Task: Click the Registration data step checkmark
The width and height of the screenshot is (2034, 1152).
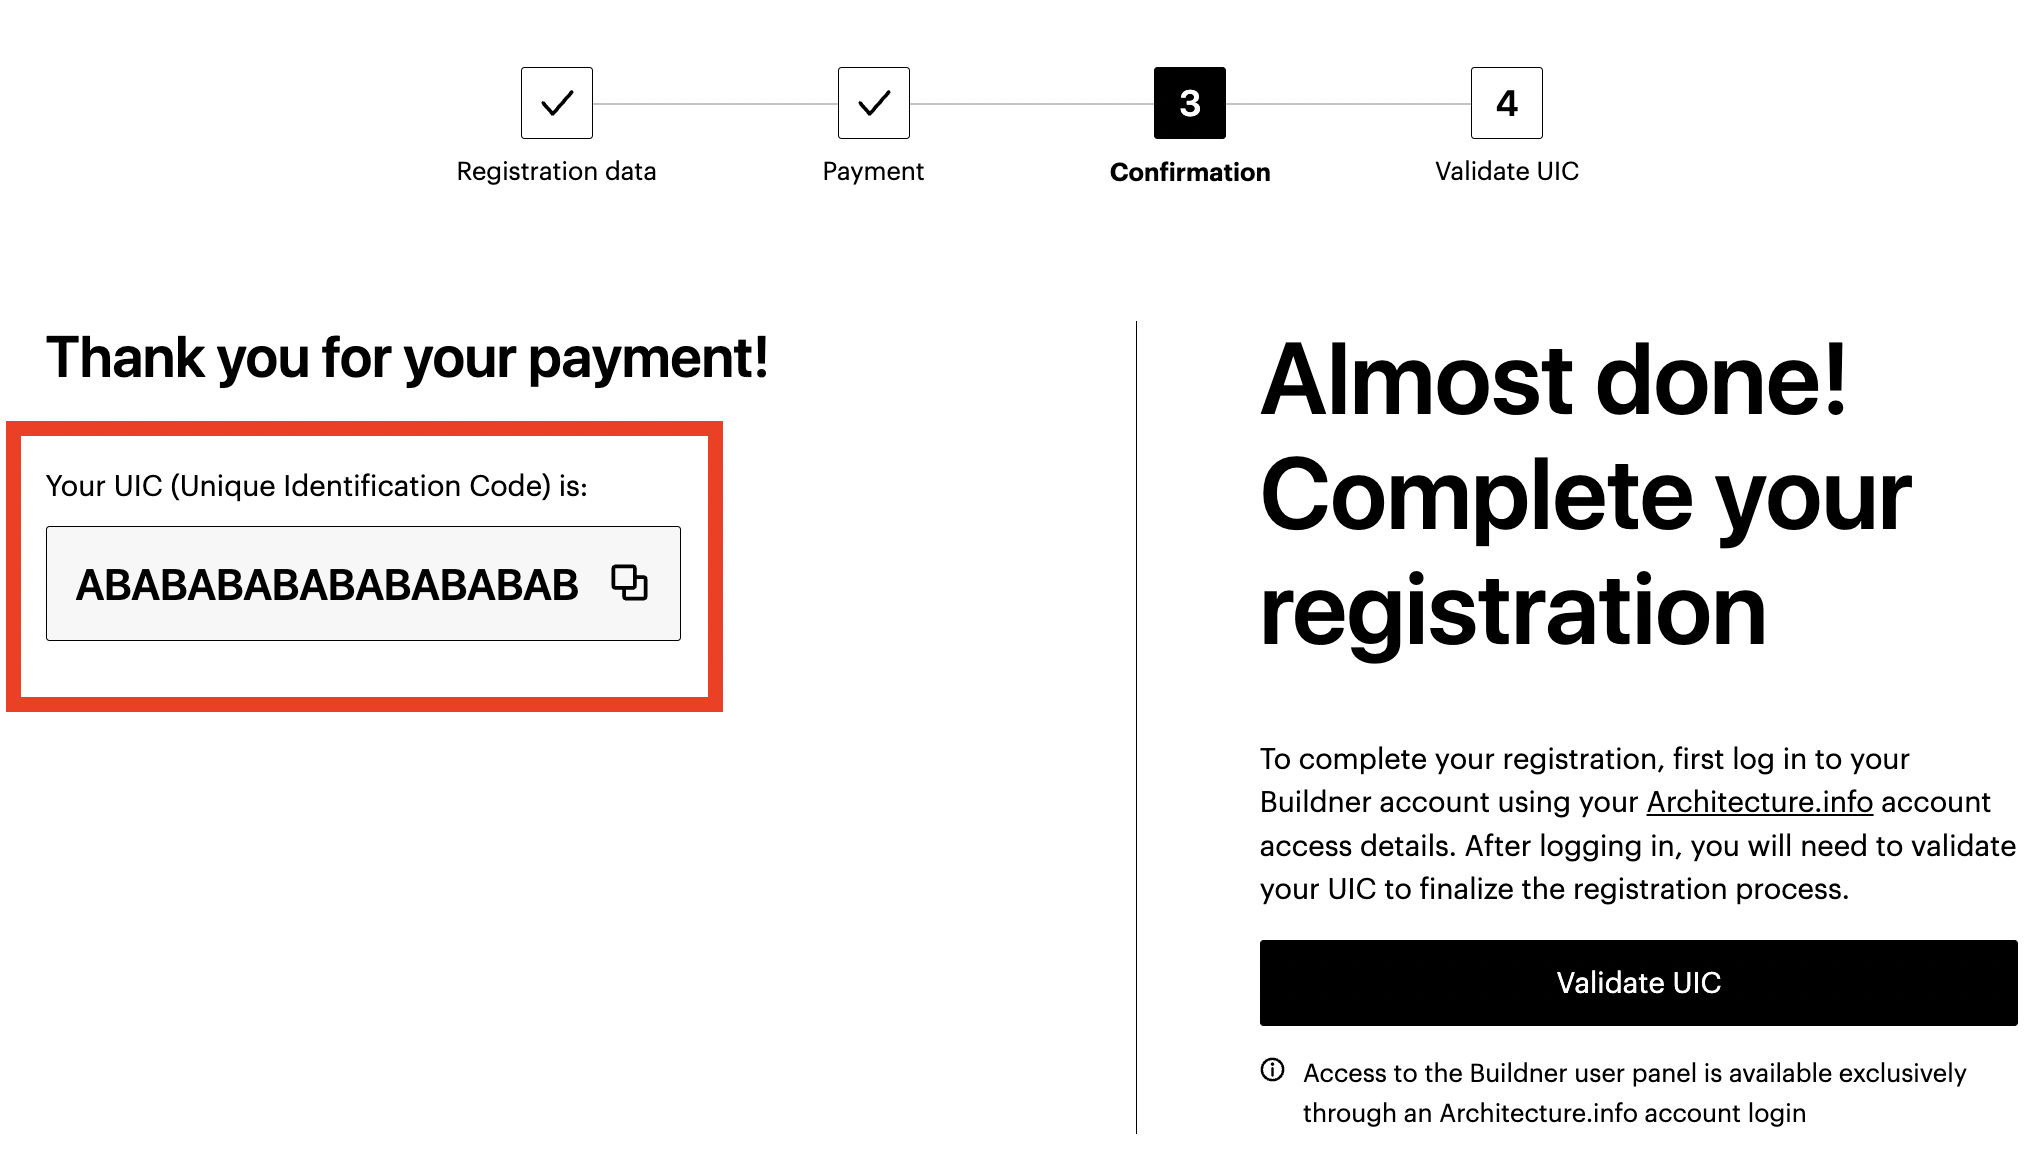Action: tap(557, 103)
